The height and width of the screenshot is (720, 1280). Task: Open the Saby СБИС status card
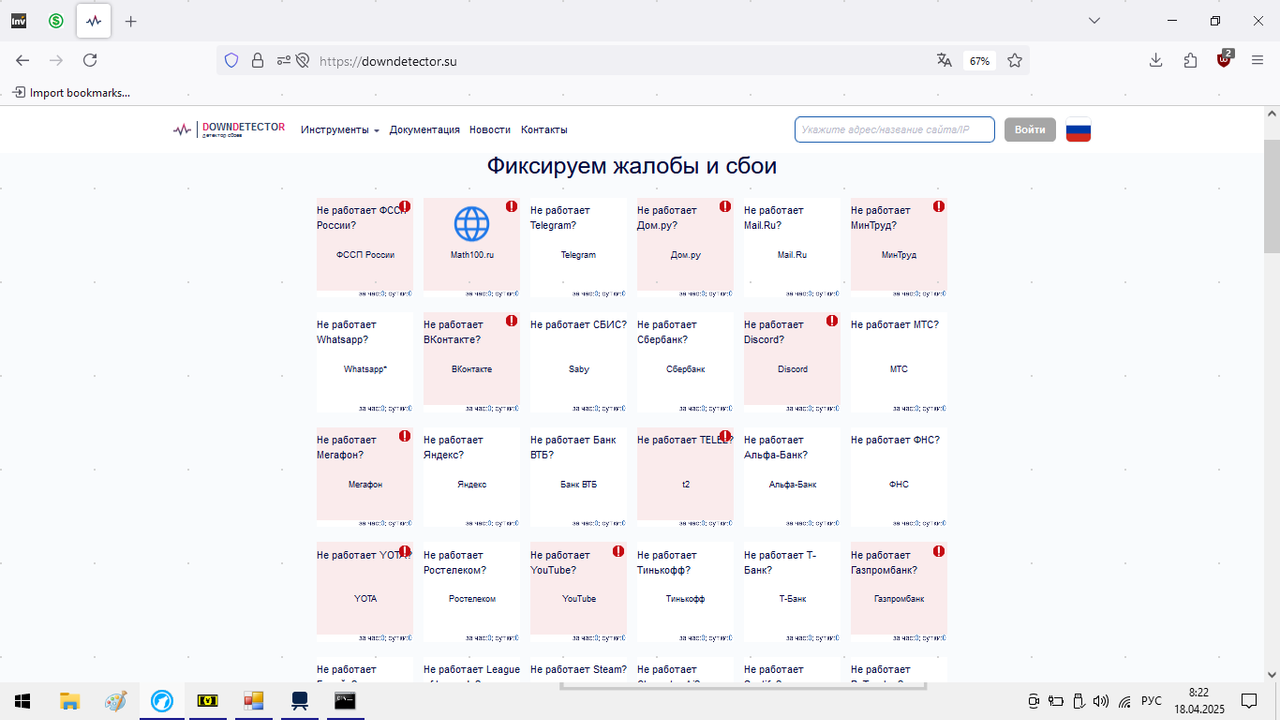[578, 362]
